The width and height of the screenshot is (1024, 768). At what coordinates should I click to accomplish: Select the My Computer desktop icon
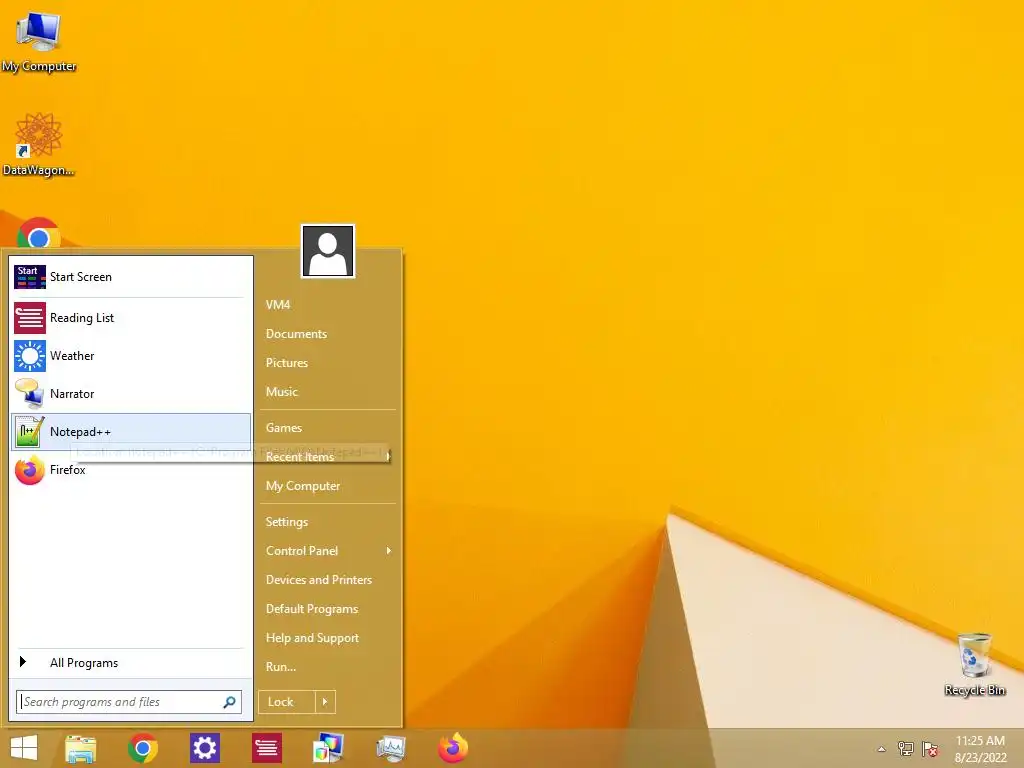(x=39, y=41)
